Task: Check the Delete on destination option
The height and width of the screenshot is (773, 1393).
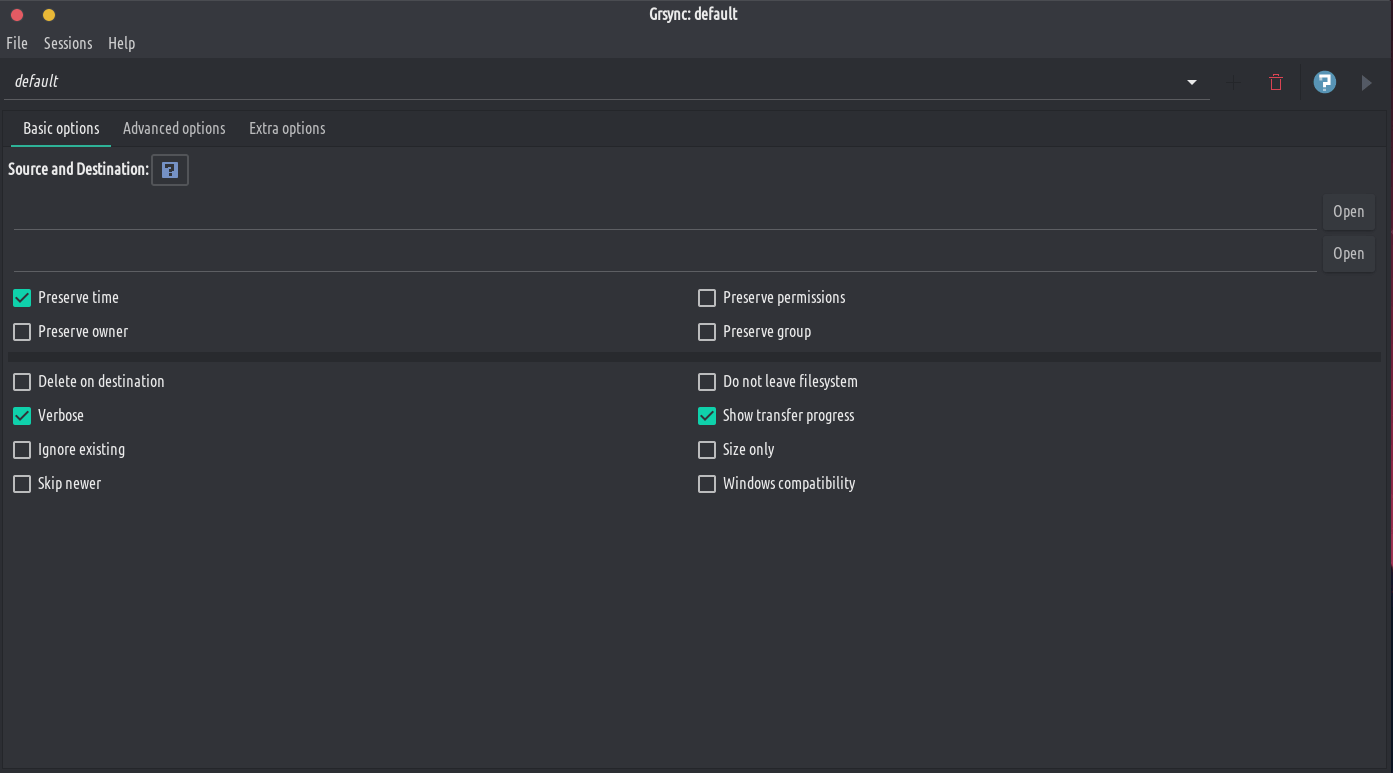Action: click(x=22, y=382)
